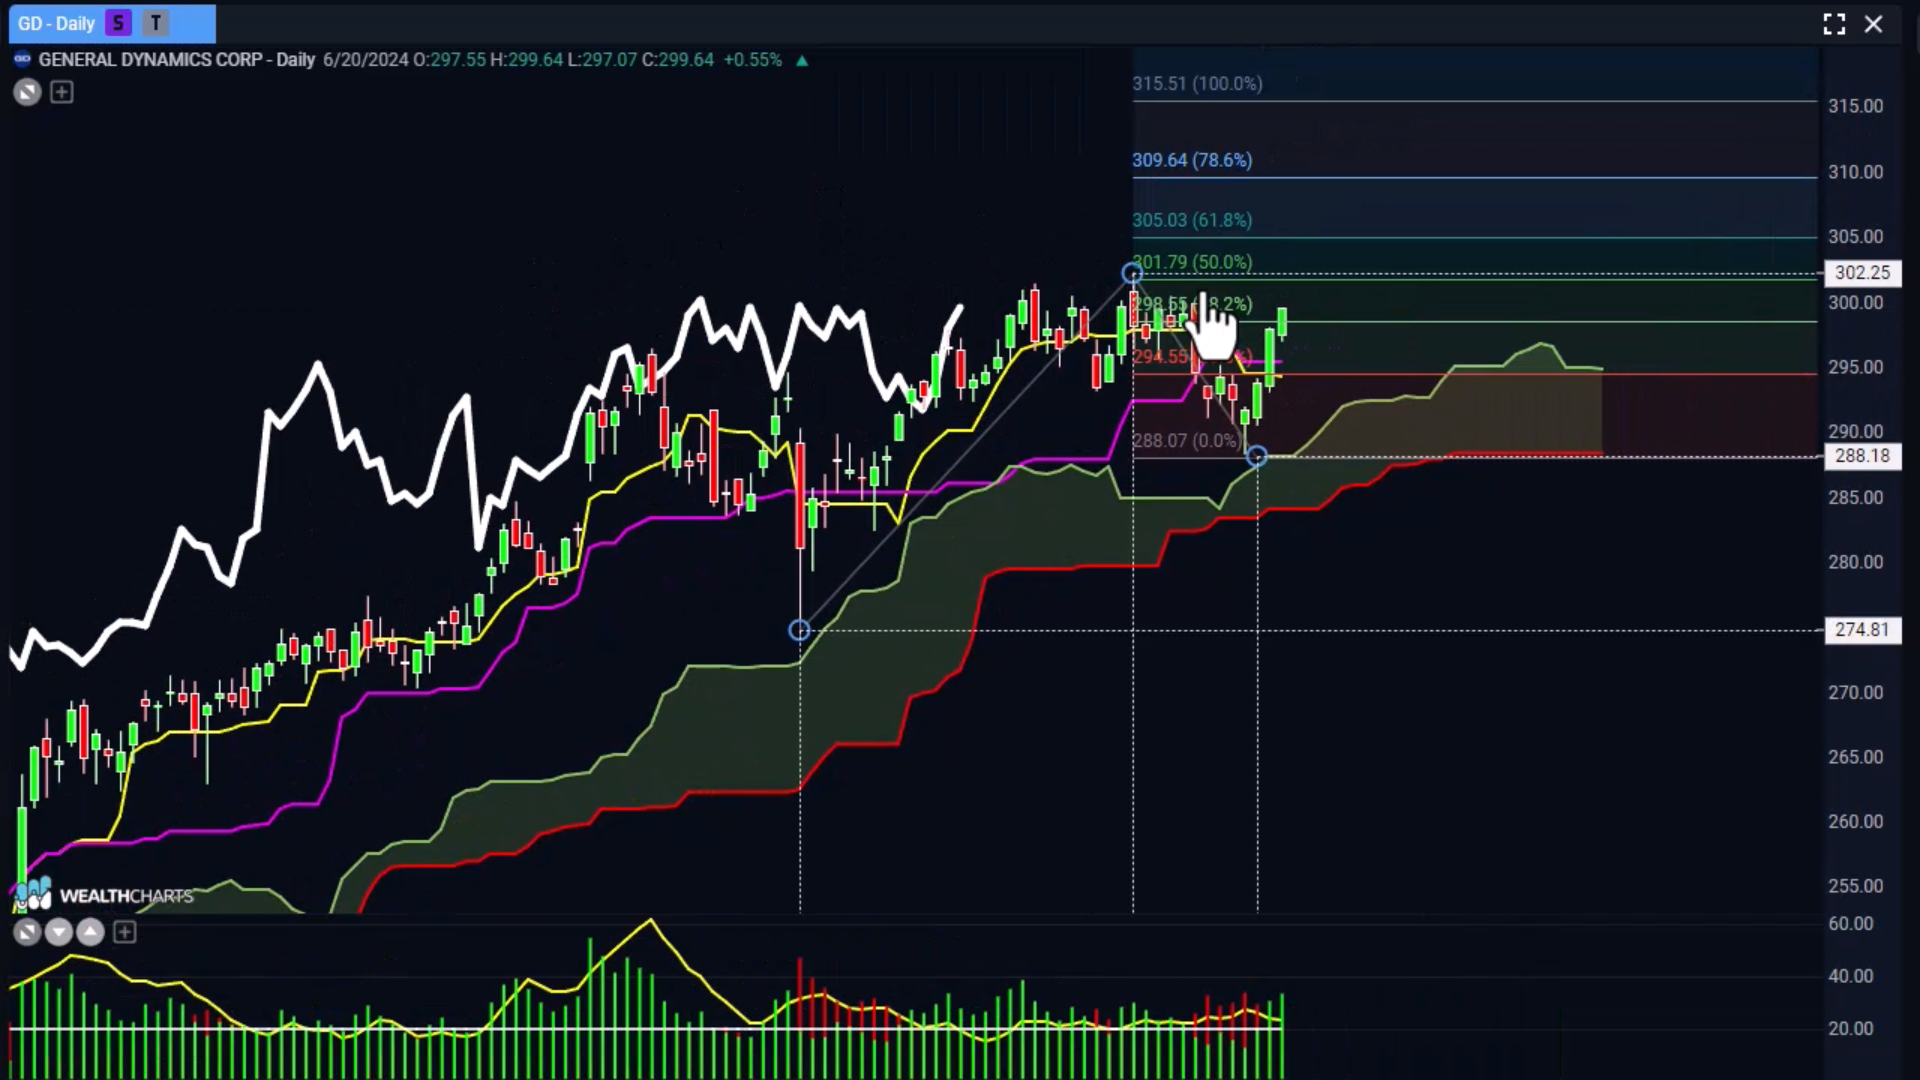
Task: Click the close value C:299.64
Action: (x=678, y=60)
